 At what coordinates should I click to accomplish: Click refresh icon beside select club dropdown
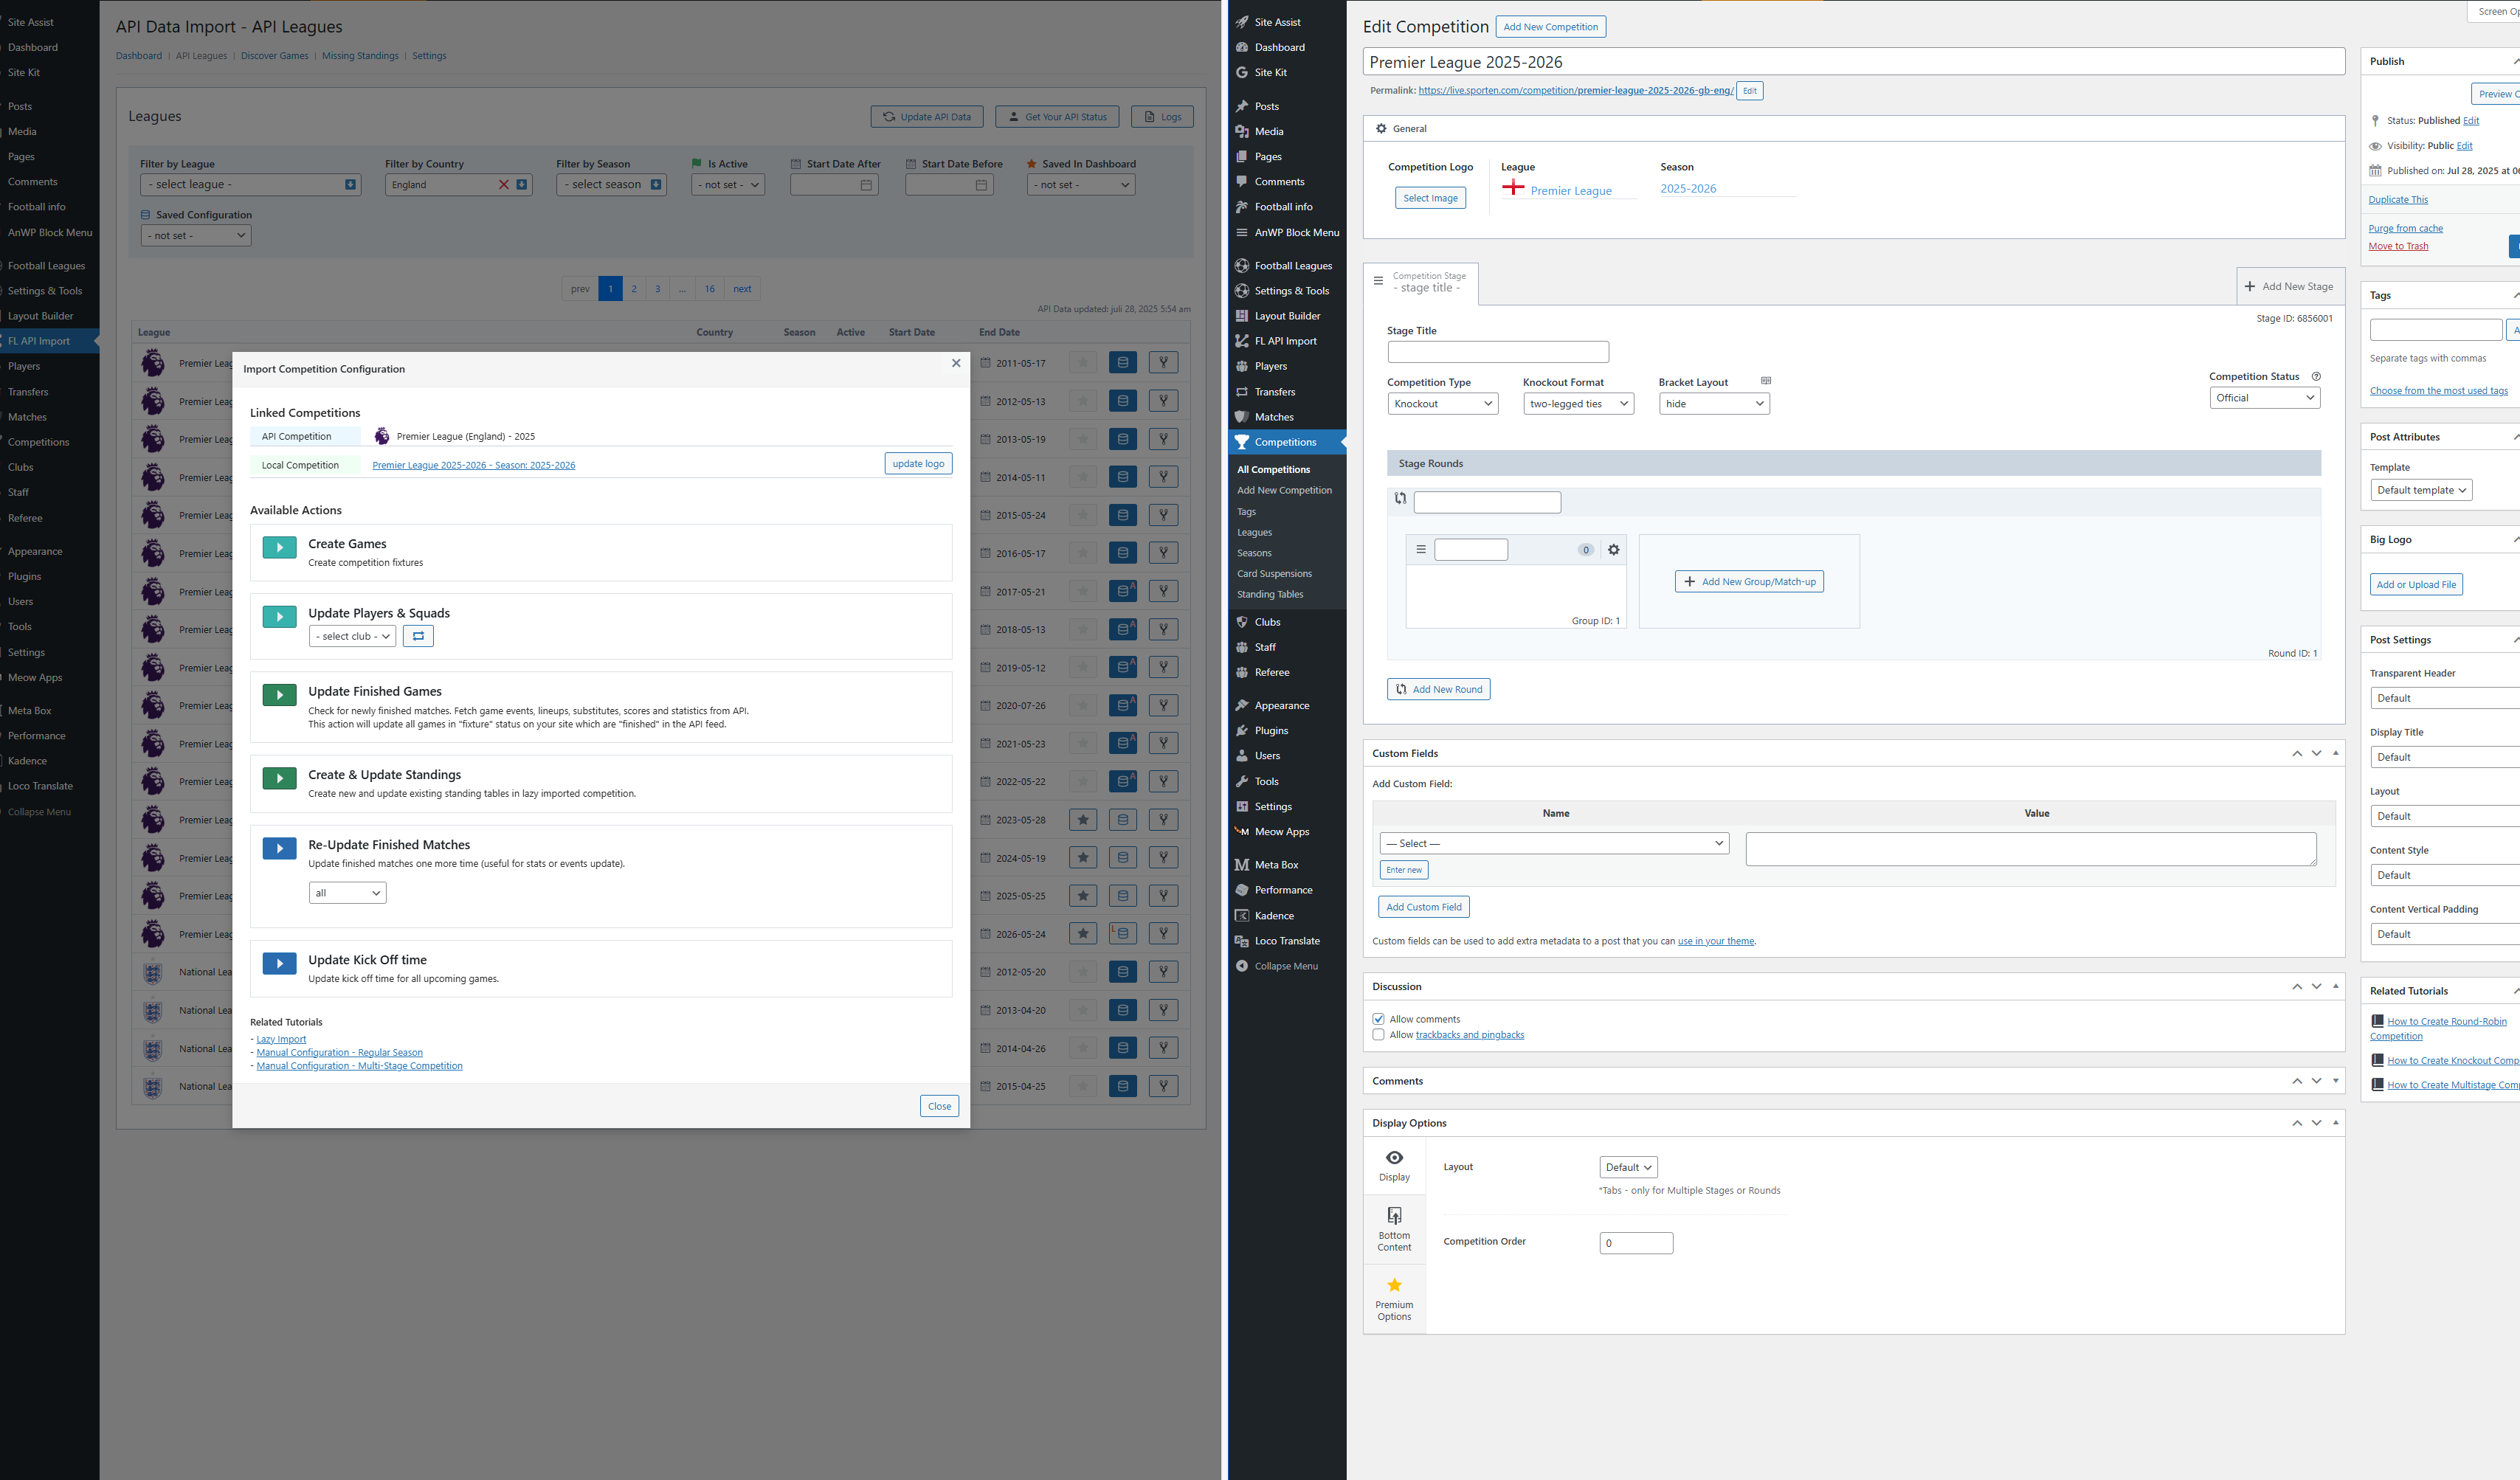point(418,636)
